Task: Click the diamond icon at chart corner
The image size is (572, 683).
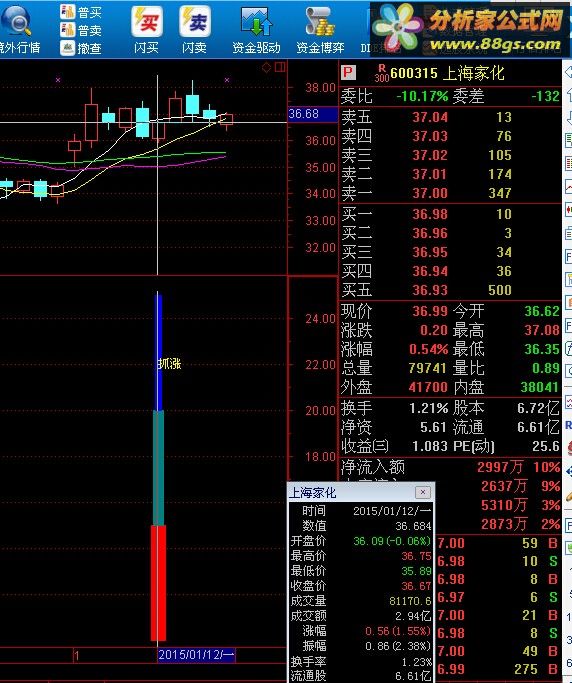Action: (266, 67)
